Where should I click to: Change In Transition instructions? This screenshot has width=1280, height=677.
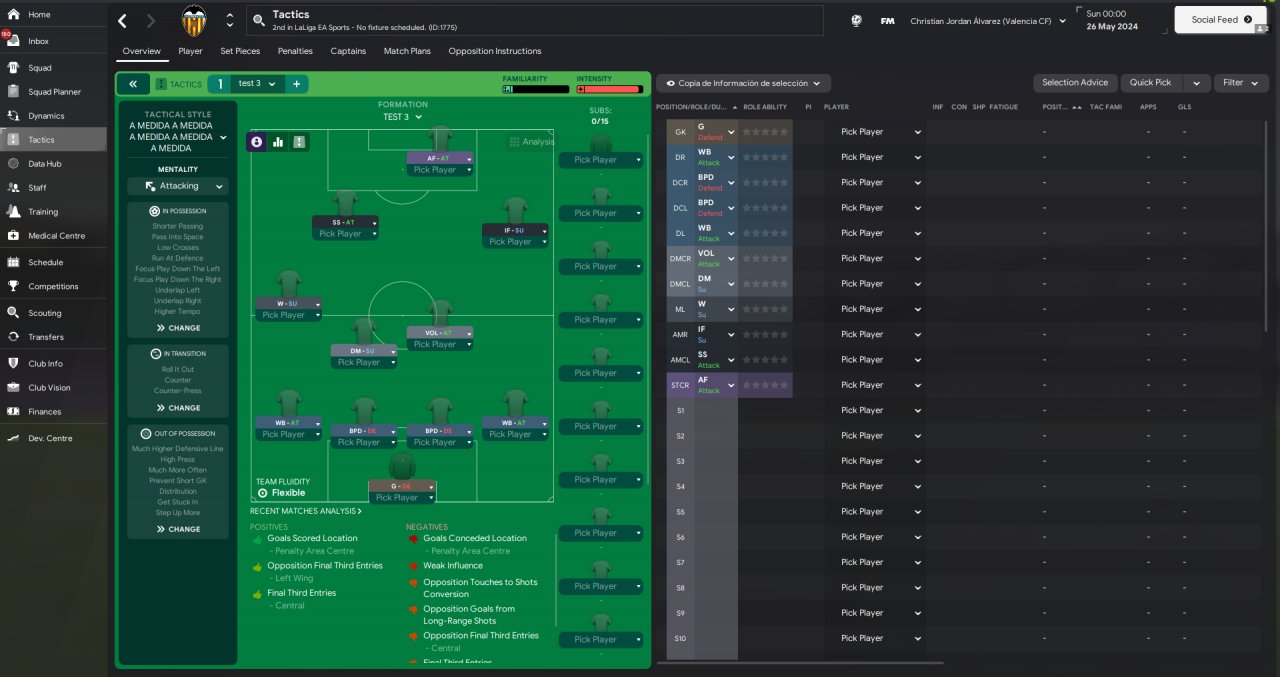click(x=178, y=408)
